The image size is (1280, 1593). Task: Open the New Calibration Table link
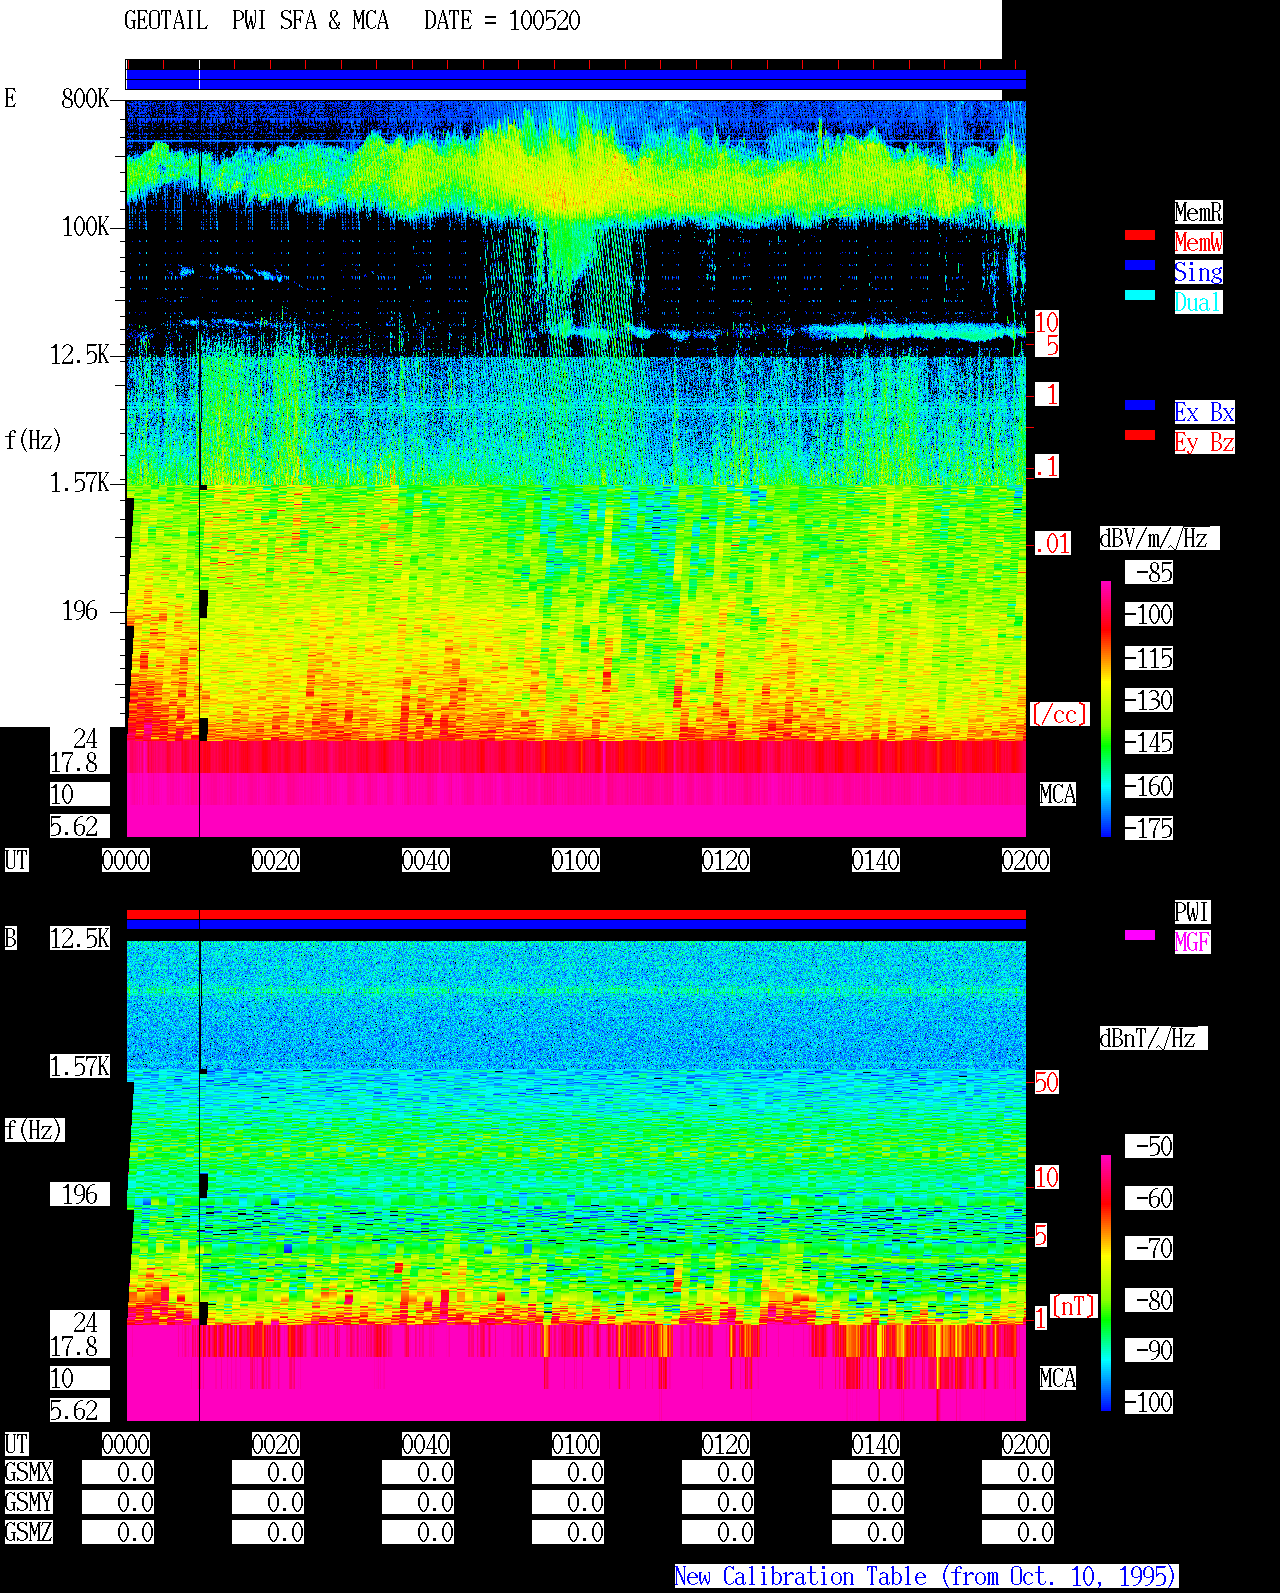pos(926,1576)
